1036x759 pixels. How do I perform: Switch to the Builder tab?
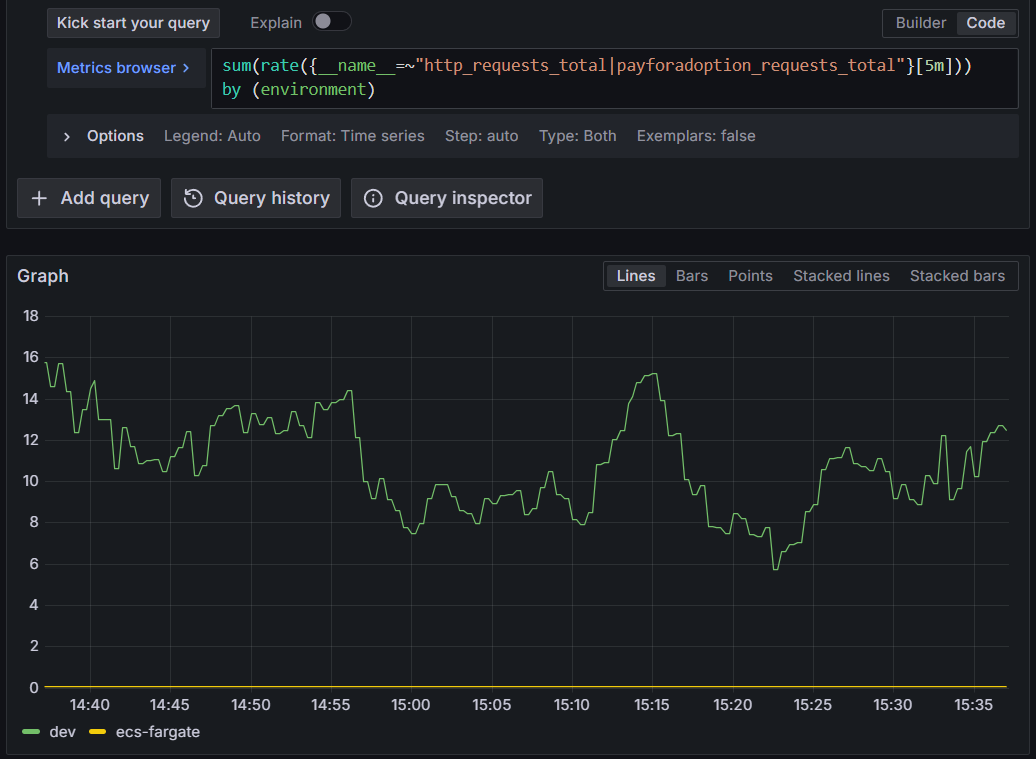tap(920, 22)
